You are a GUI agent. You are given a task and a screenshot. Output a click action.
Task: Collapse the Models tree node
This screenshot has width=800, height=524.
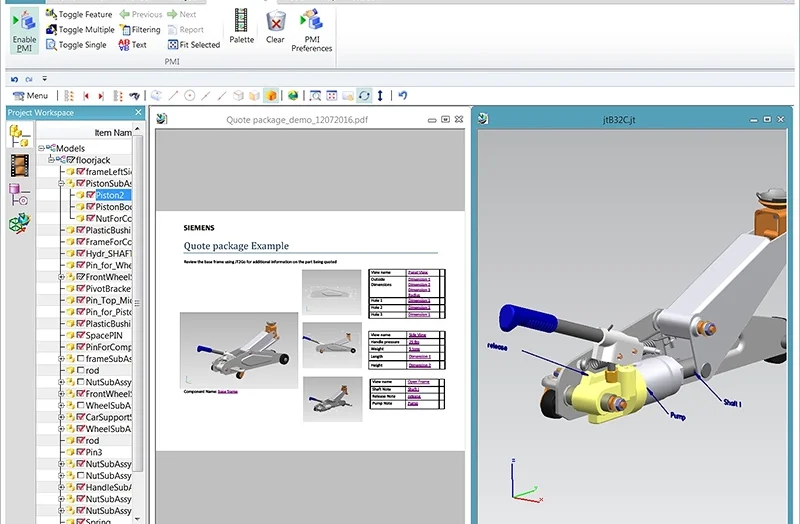point(42,148)
